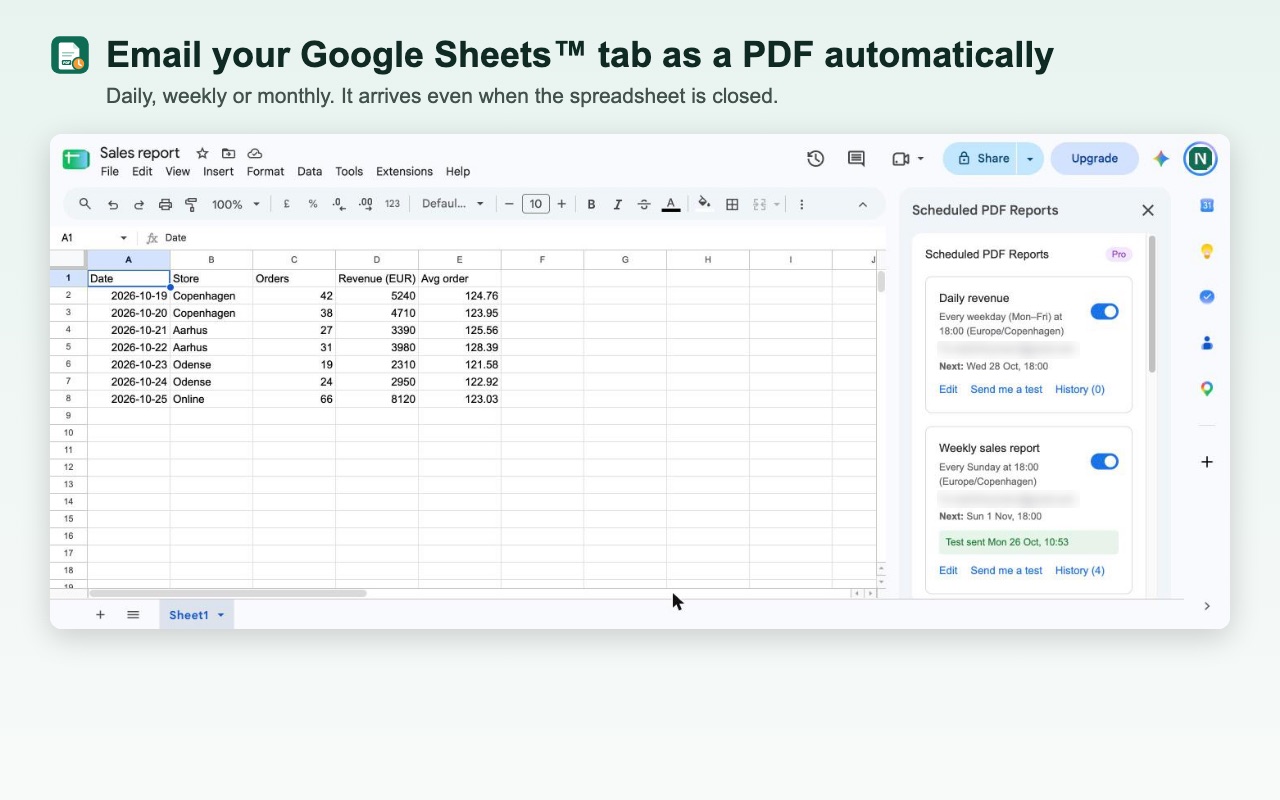Open the comments icon in header
Viewport: 1280px width, 800px height.
(856, 158)
